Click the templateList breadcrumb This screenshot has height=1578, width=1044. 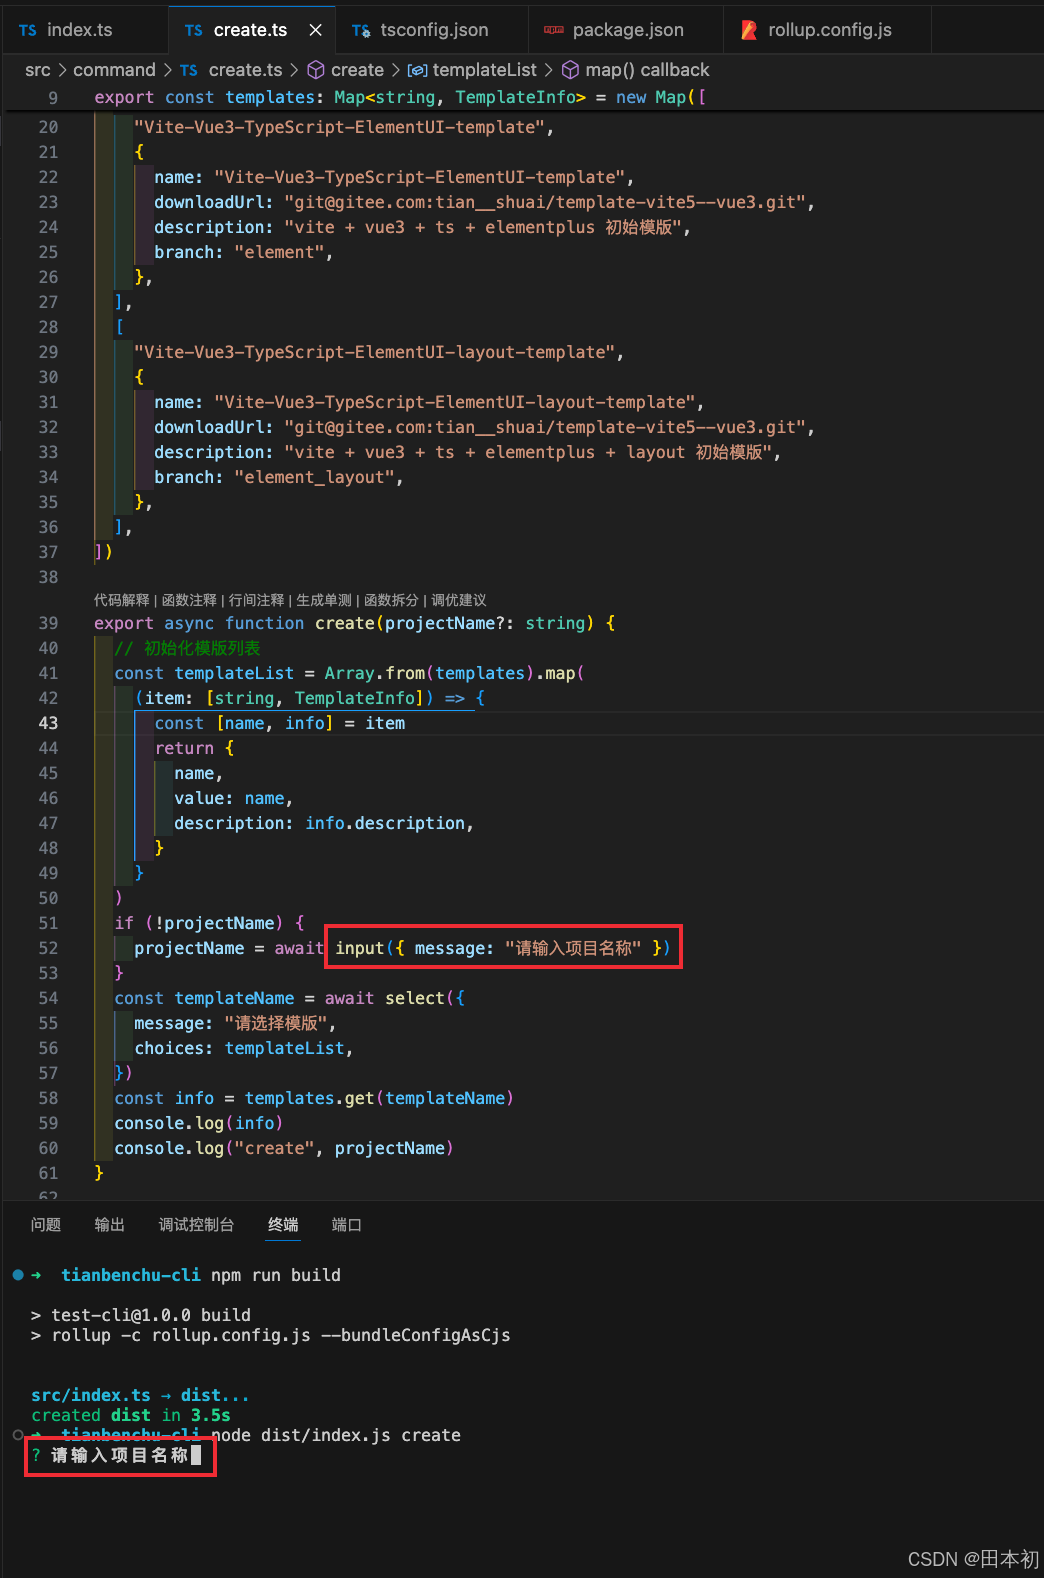[x=484, y=70]
